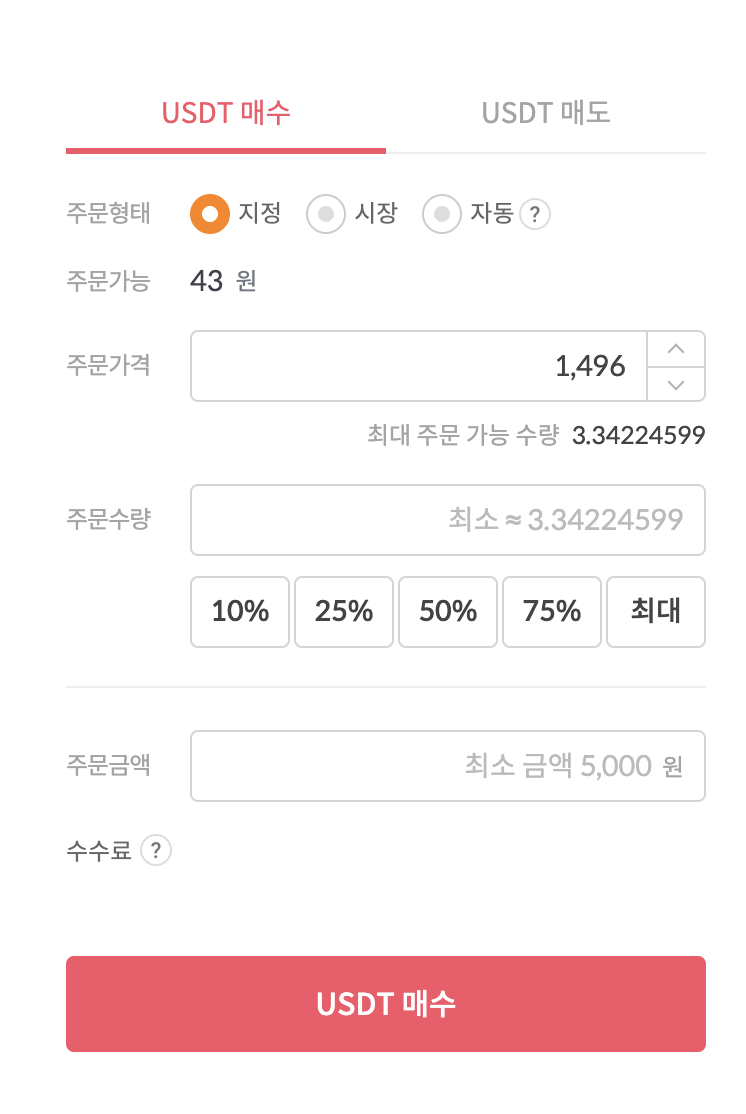The width and height of the screenshot is (746, 1114).
Task: Click the 75% order amount button
Action: tap(551, 612)
